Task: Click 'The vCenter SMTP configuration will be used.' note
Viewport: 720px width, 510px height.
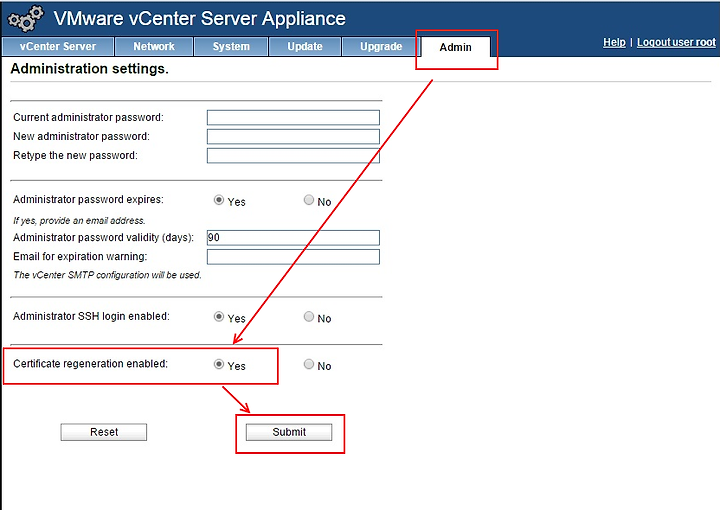Action: tap(107, 275)
